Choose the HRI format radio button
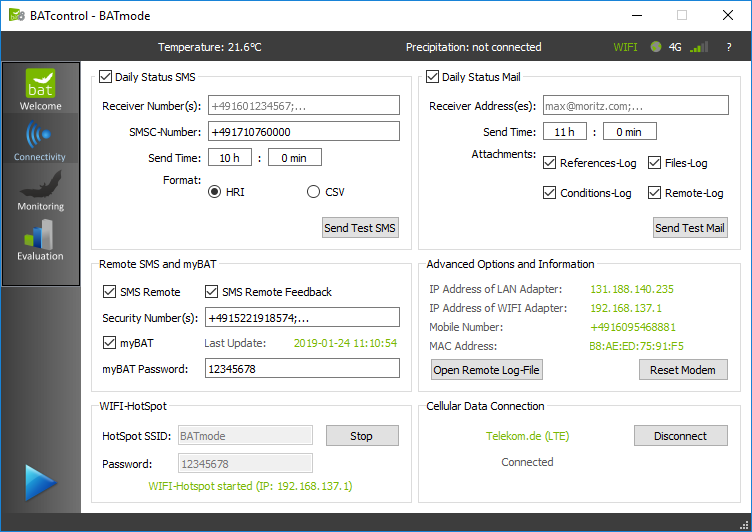Screen dimensions: 752x532 (x=214, y=192)
